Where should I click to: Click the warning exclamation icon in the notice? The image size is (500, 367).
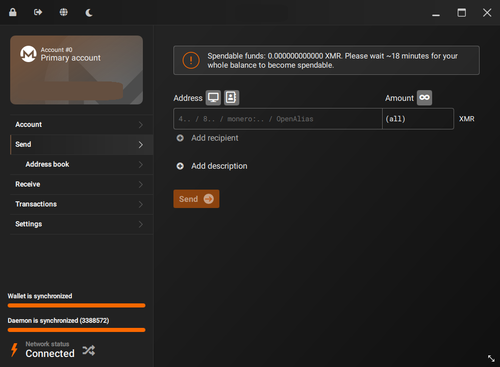coord(191,60)
